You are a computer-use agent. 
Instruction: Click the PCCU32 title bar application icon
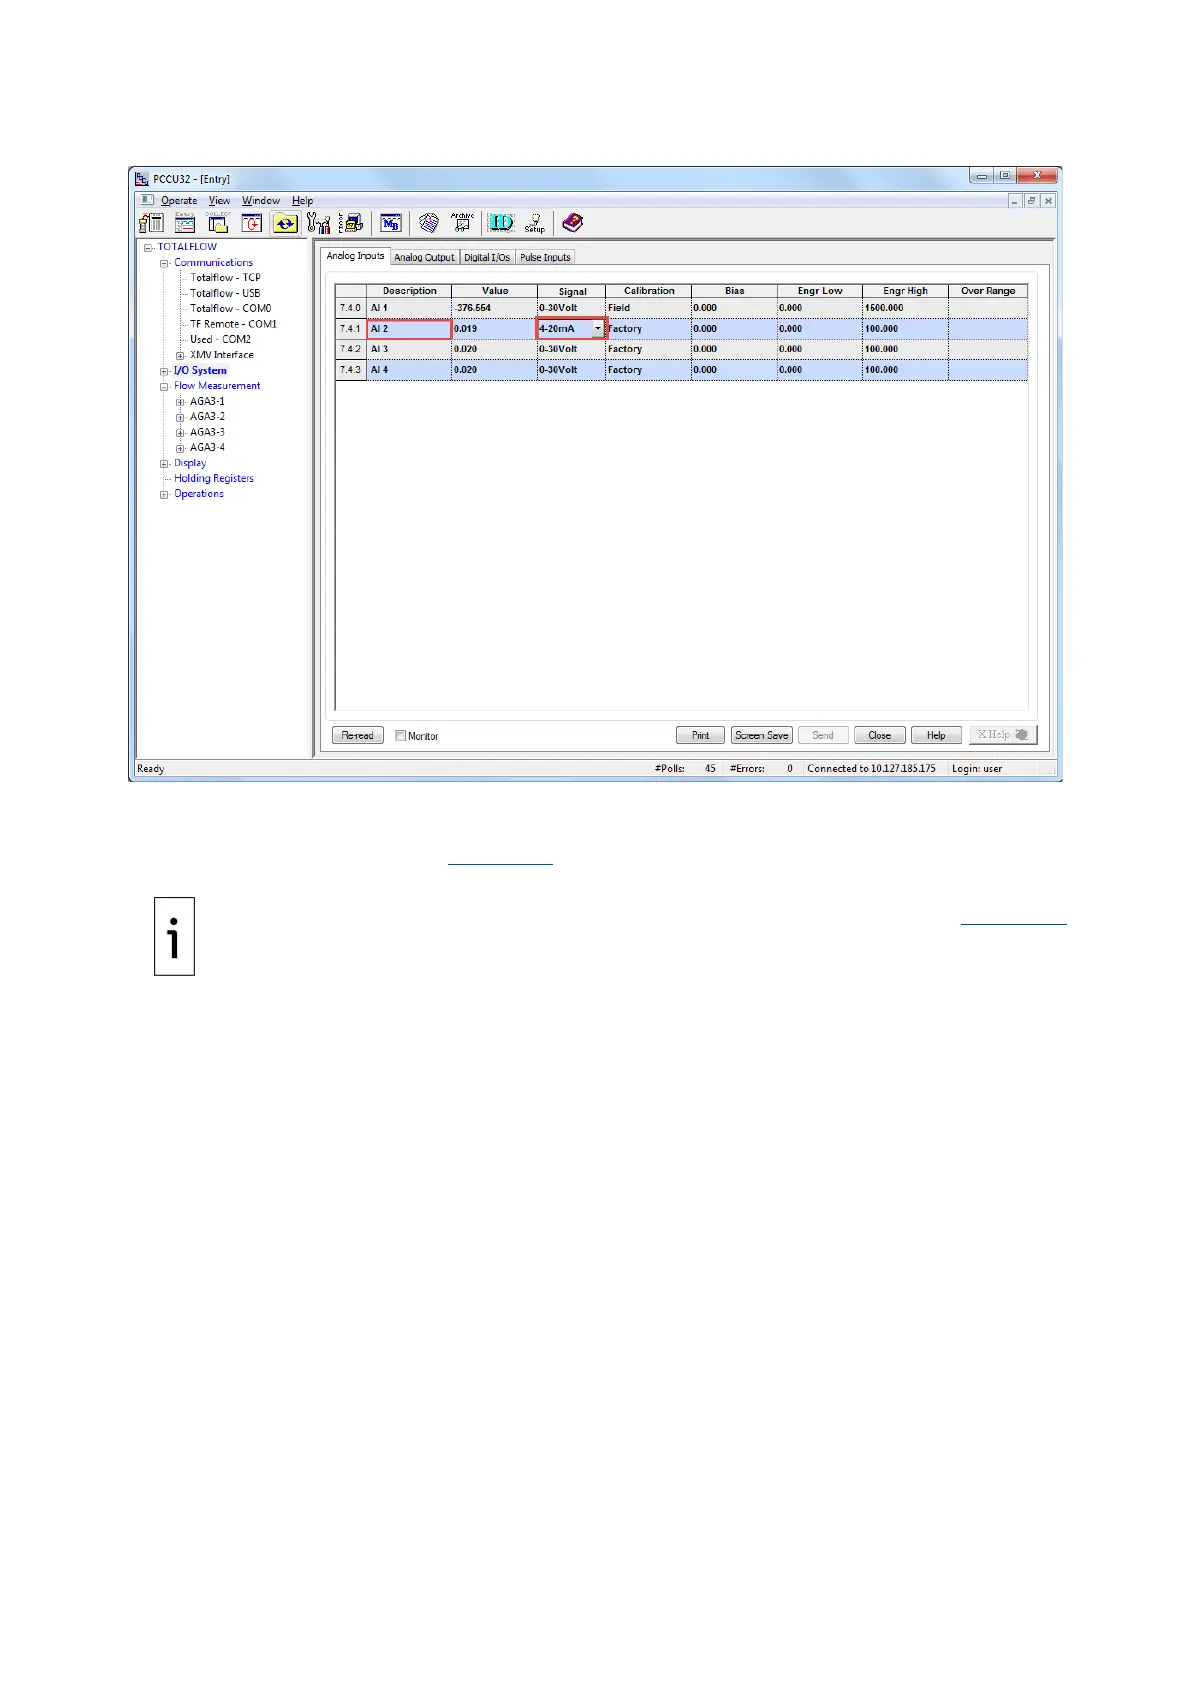(142, 179)
